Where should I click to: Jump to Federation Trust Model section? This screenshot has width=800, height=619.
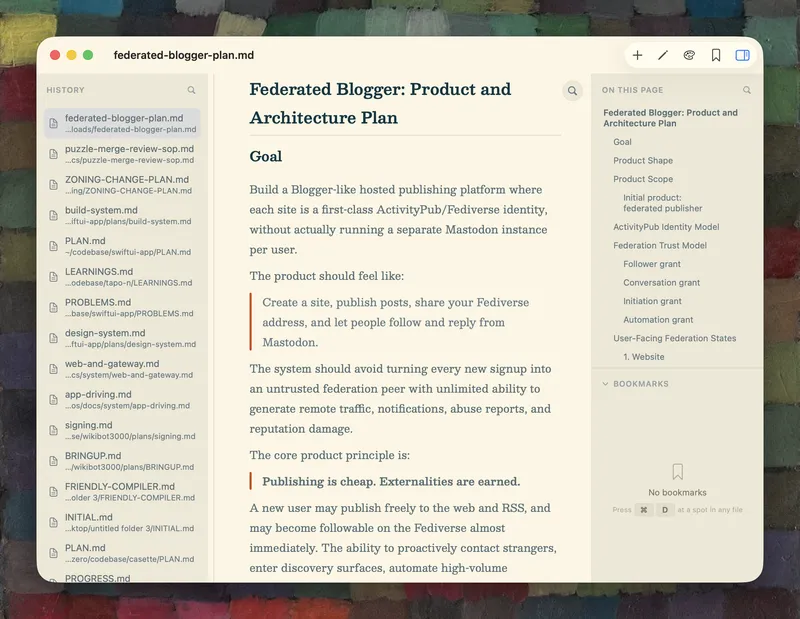coord(660,245)
